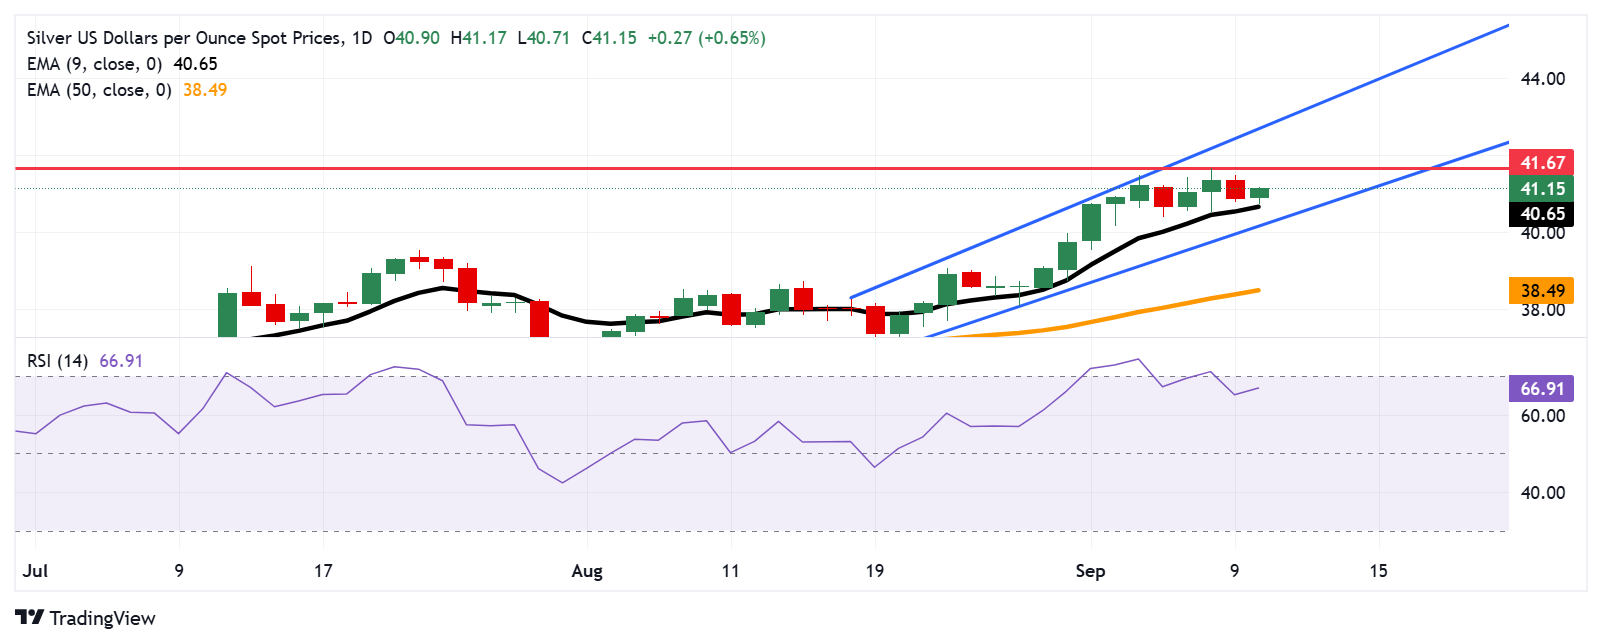This screenshot has height=644, width=1602.
Task: Click the 60.00 RSI axis label
Action: 1542,416
